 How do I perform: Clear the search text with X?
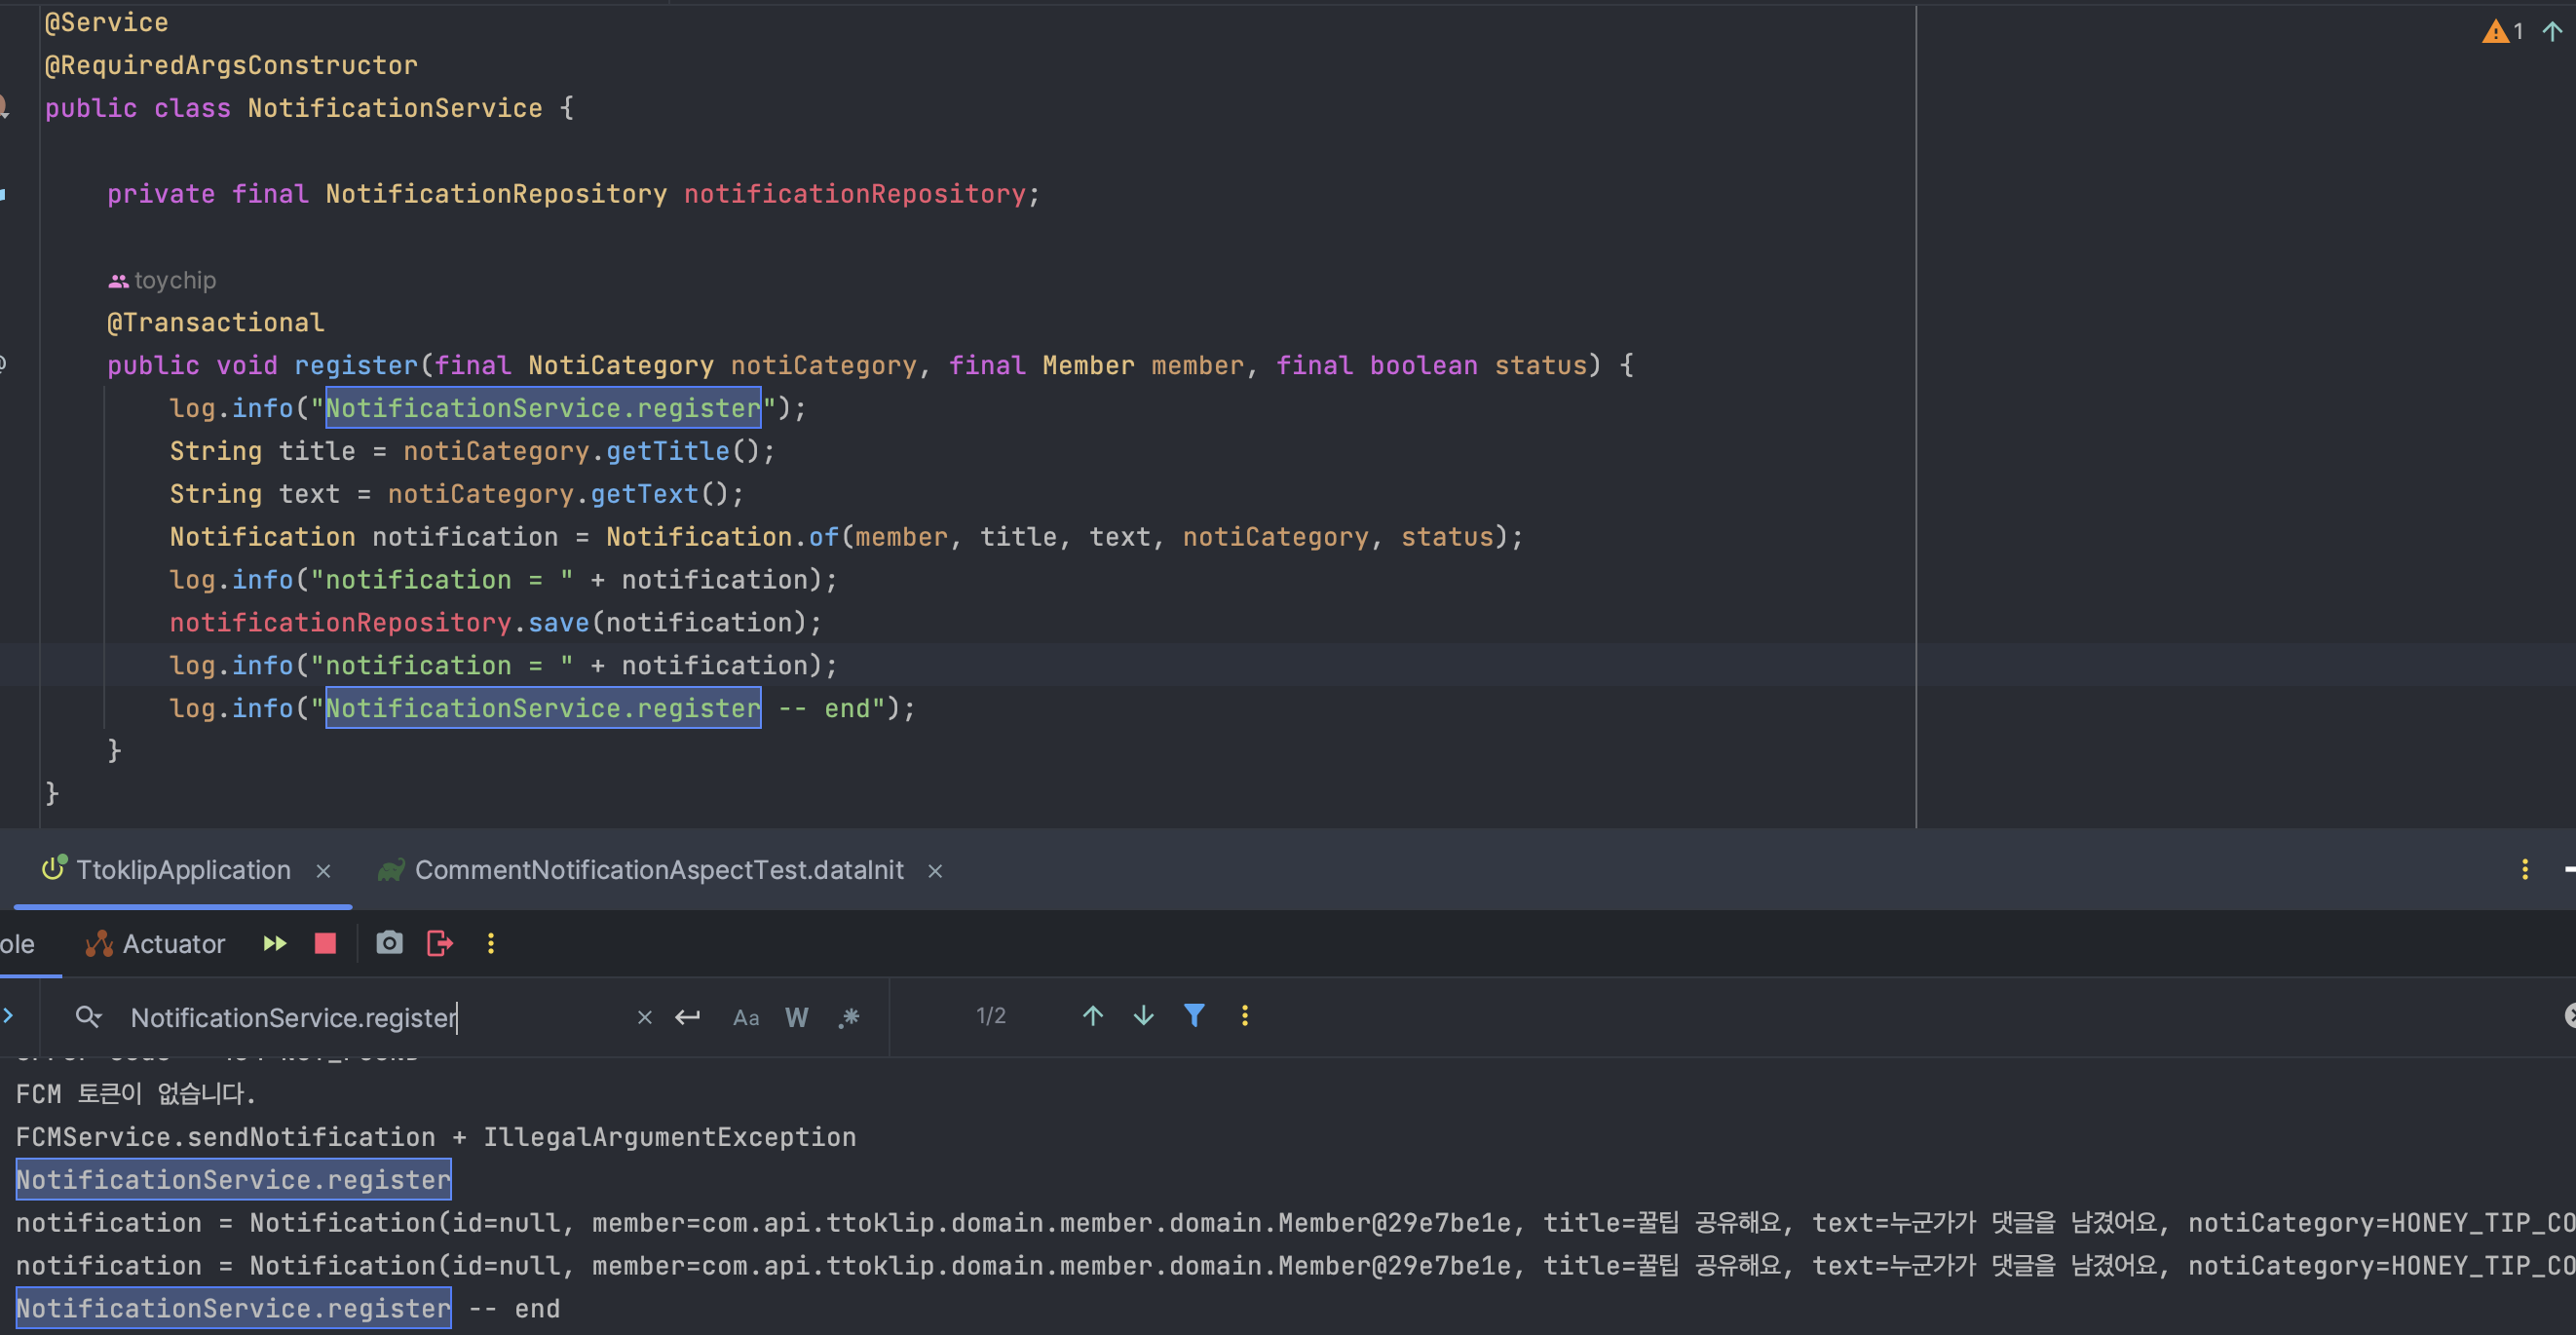coord(644,1017)
